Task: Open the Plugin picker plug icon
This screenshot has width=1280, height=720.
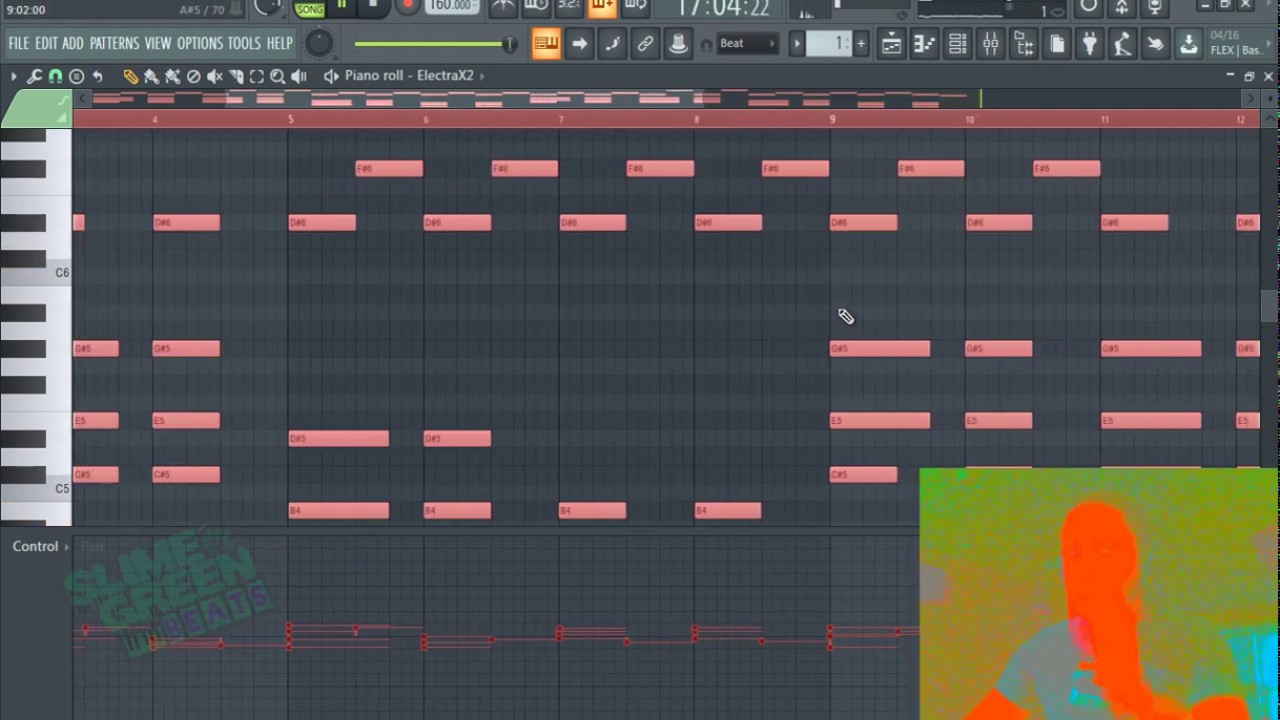Action: coord(1089,44)
